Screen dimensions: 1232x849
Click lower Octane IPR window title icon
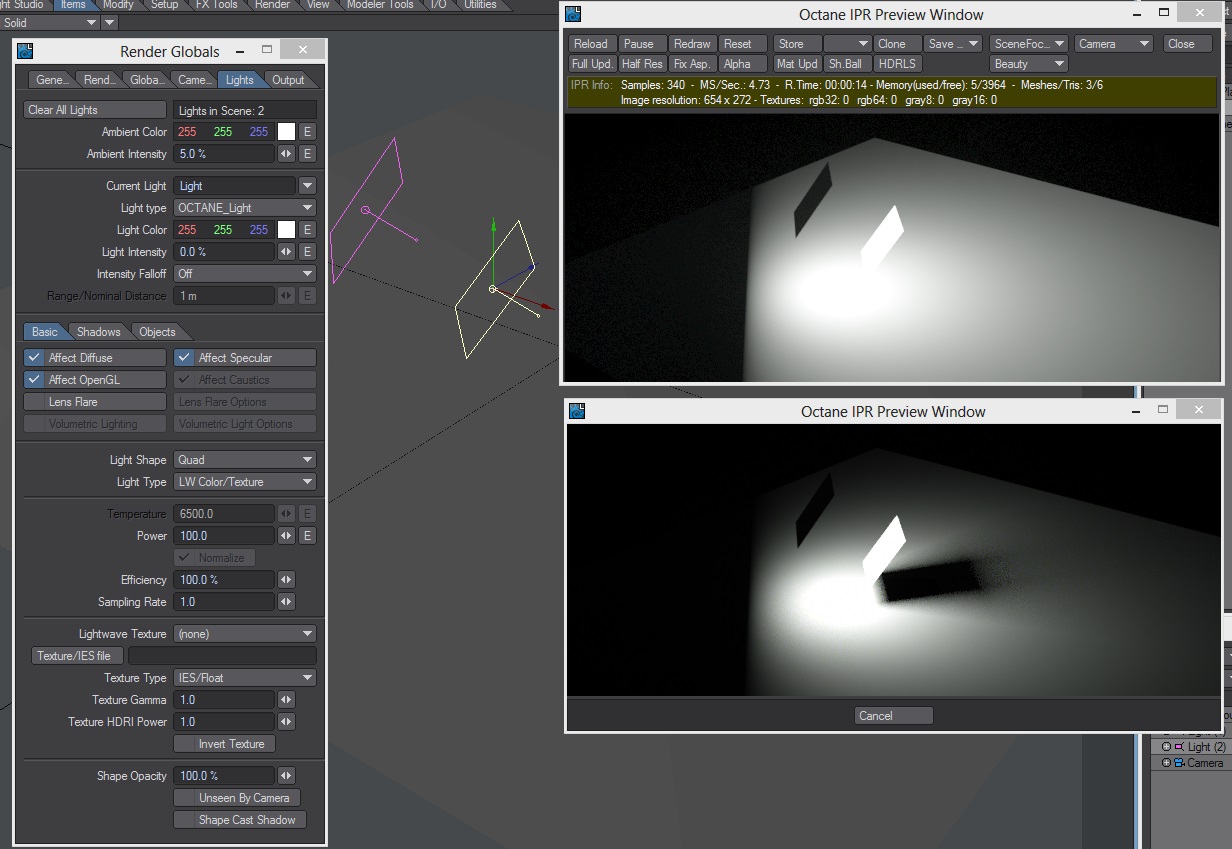coord(576,411)
